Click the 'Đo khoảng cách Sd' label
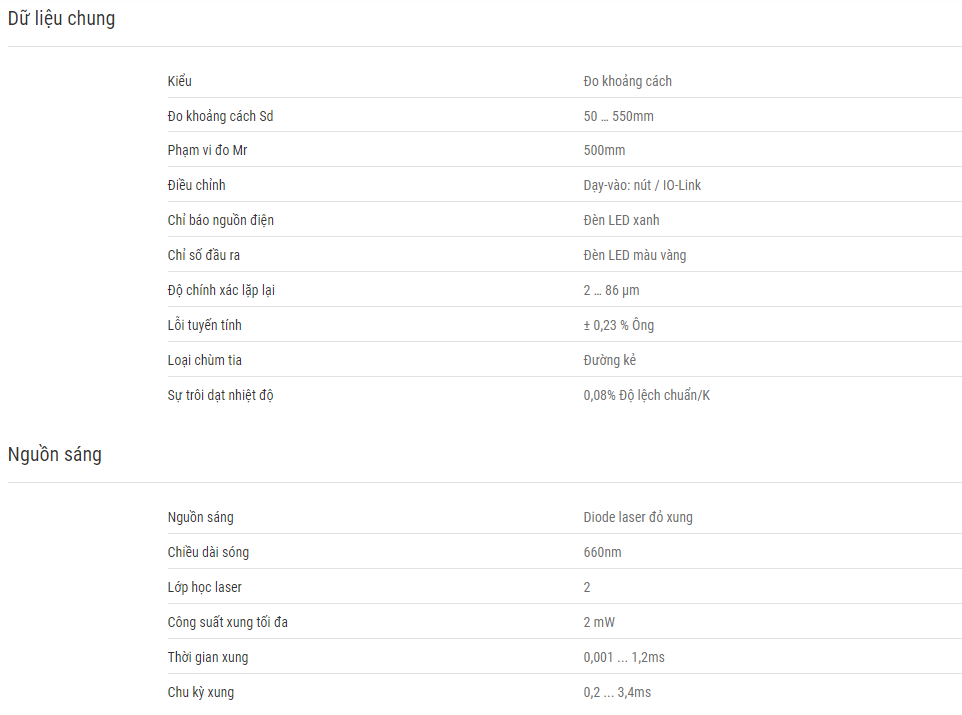The width and height of the screenshot is (962, 715). (220, 116)
